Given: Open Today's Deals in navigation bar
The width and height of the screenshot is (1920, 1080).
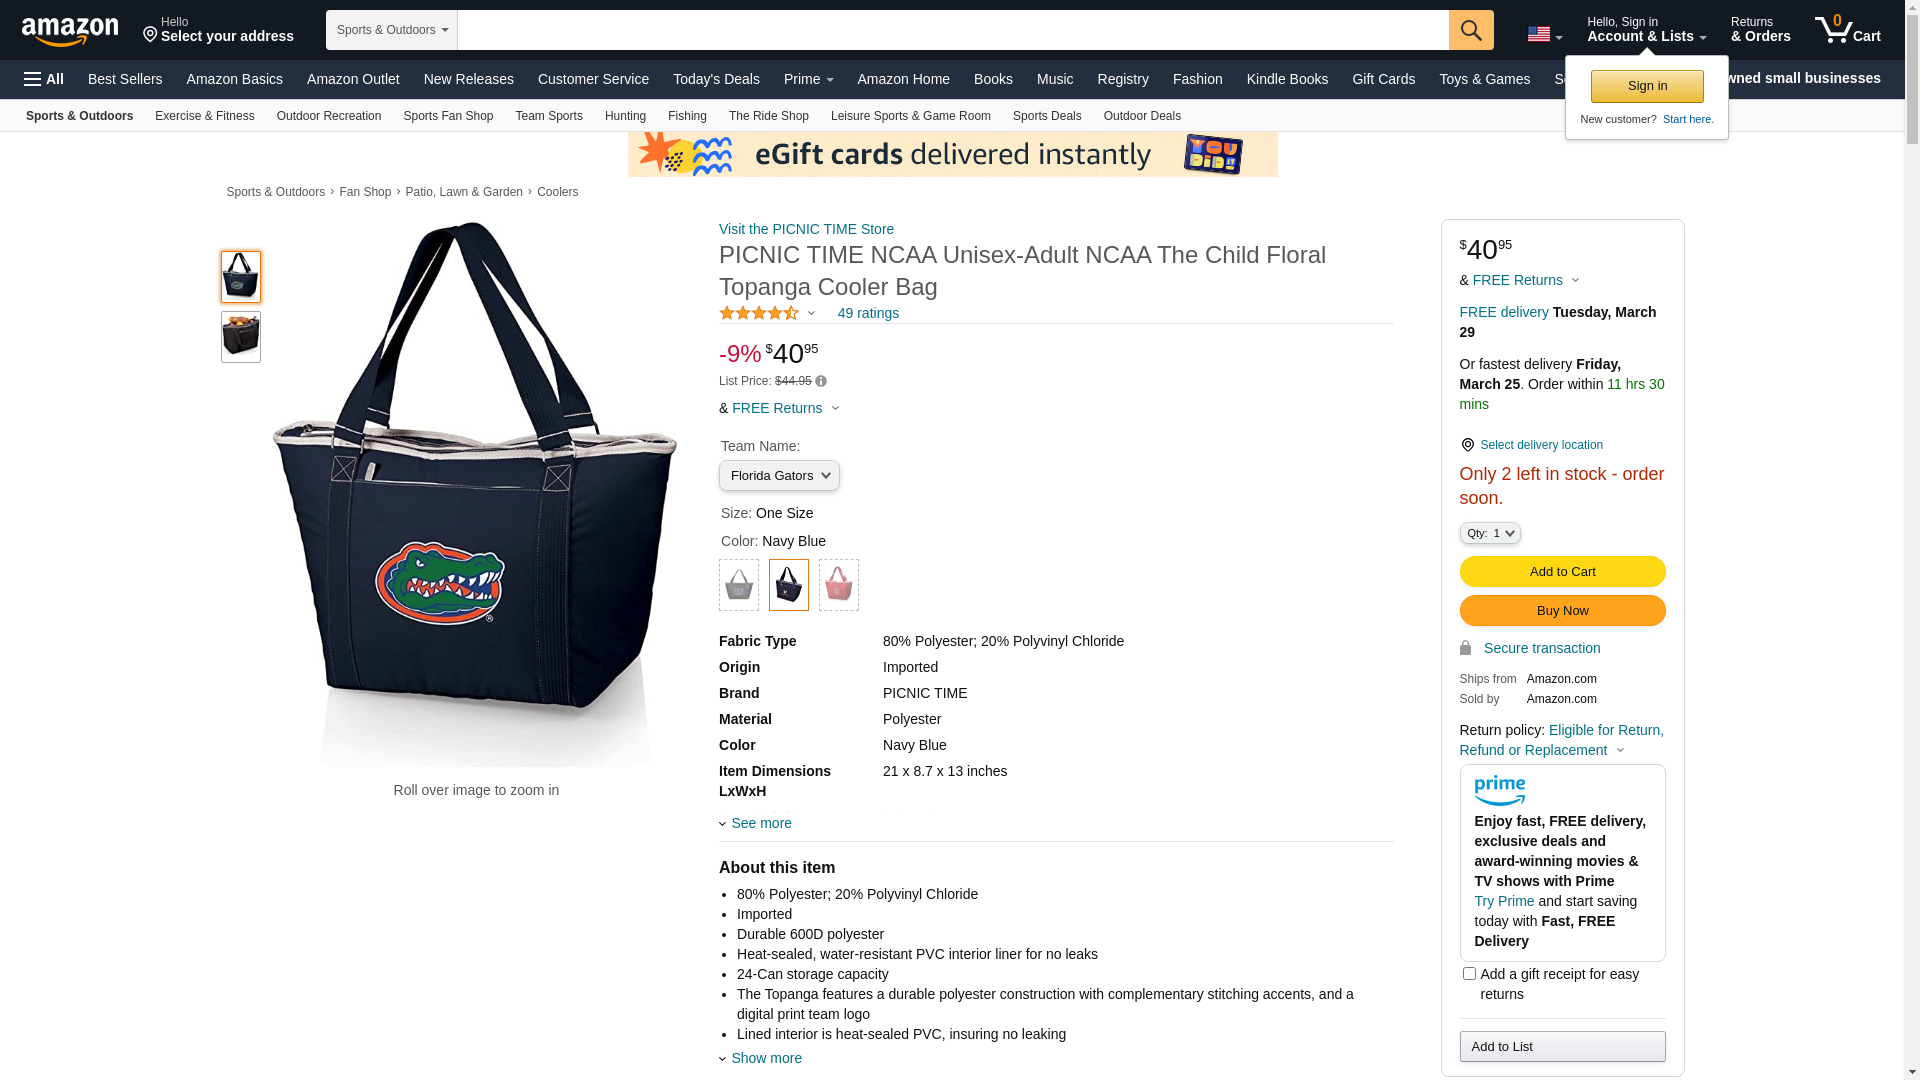Looking at the screenshot, I should (x=716, y=79).
